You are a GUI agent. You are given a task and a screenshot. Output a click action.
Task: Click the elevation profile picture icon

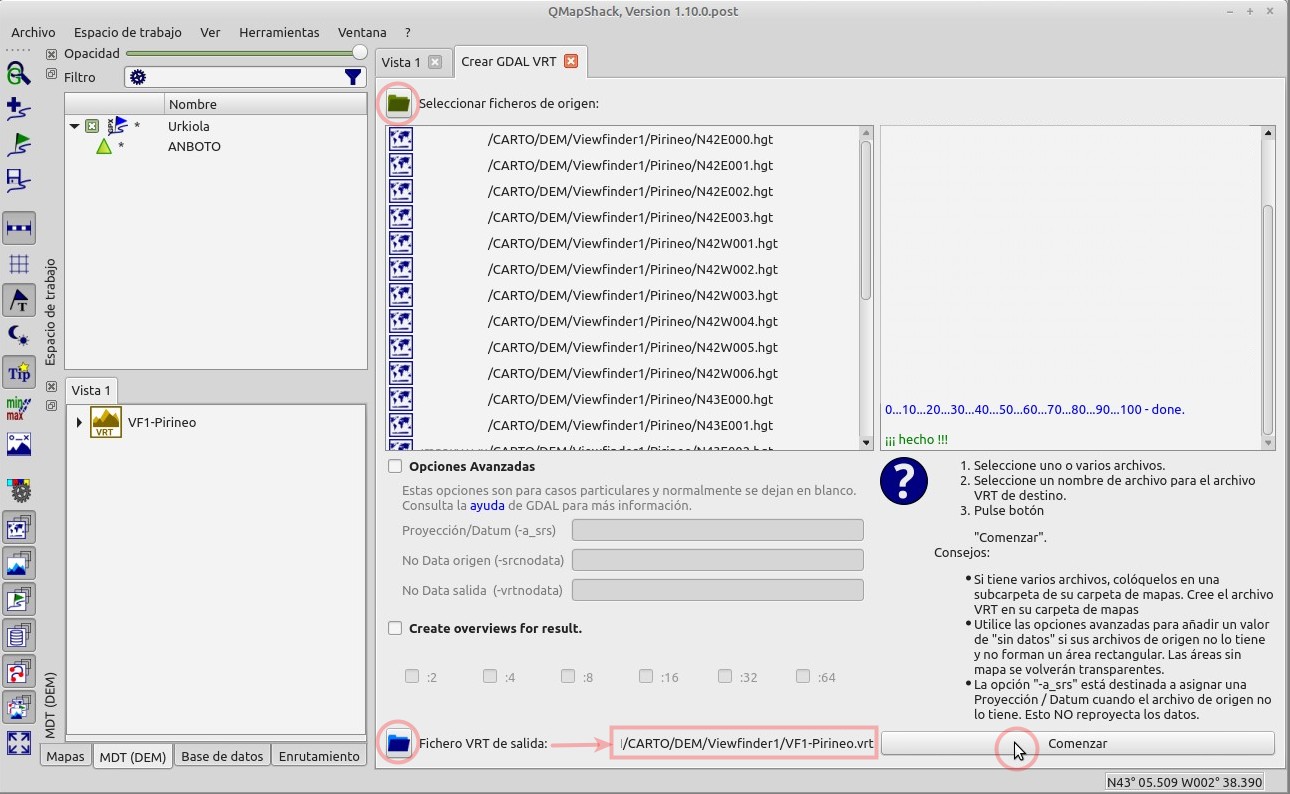coord(19,443)
